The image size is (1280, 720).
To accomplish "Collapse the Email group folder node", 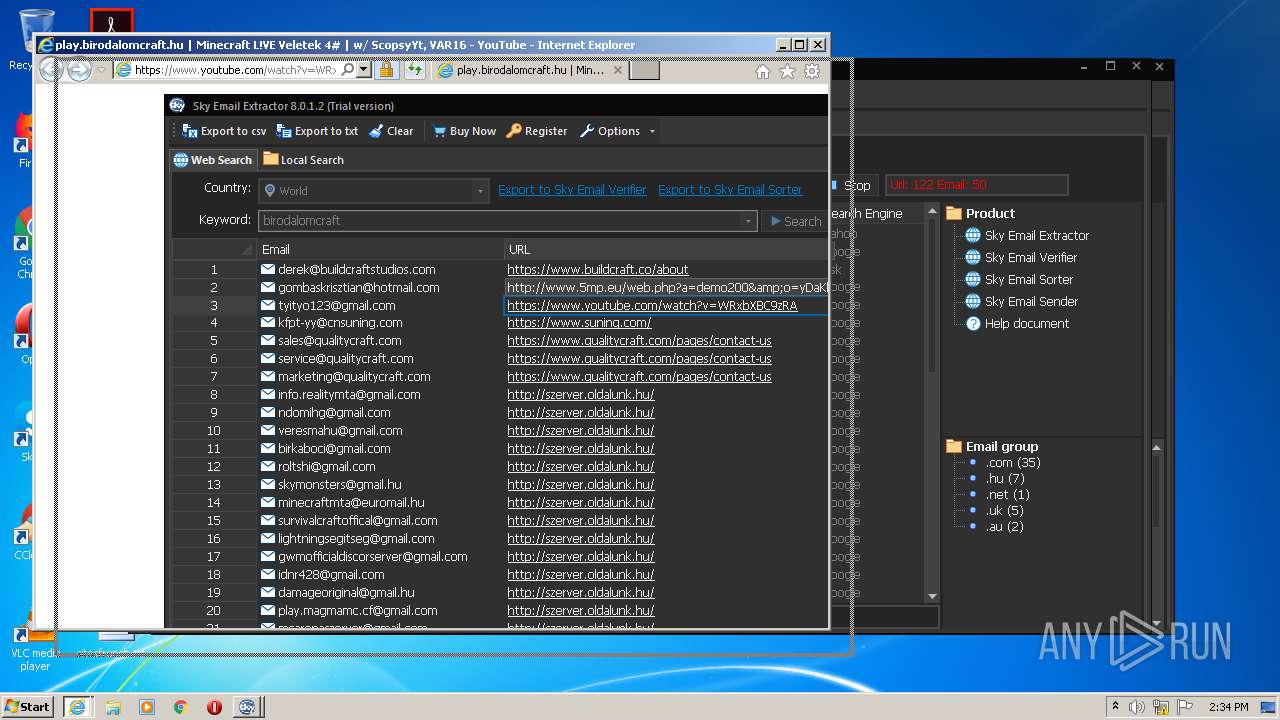I will tap(954, 446).
